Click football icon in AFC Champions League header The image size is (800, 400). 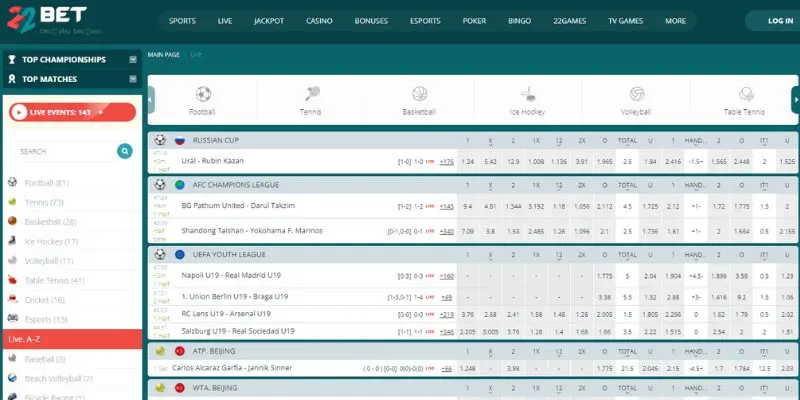(160, 185)
